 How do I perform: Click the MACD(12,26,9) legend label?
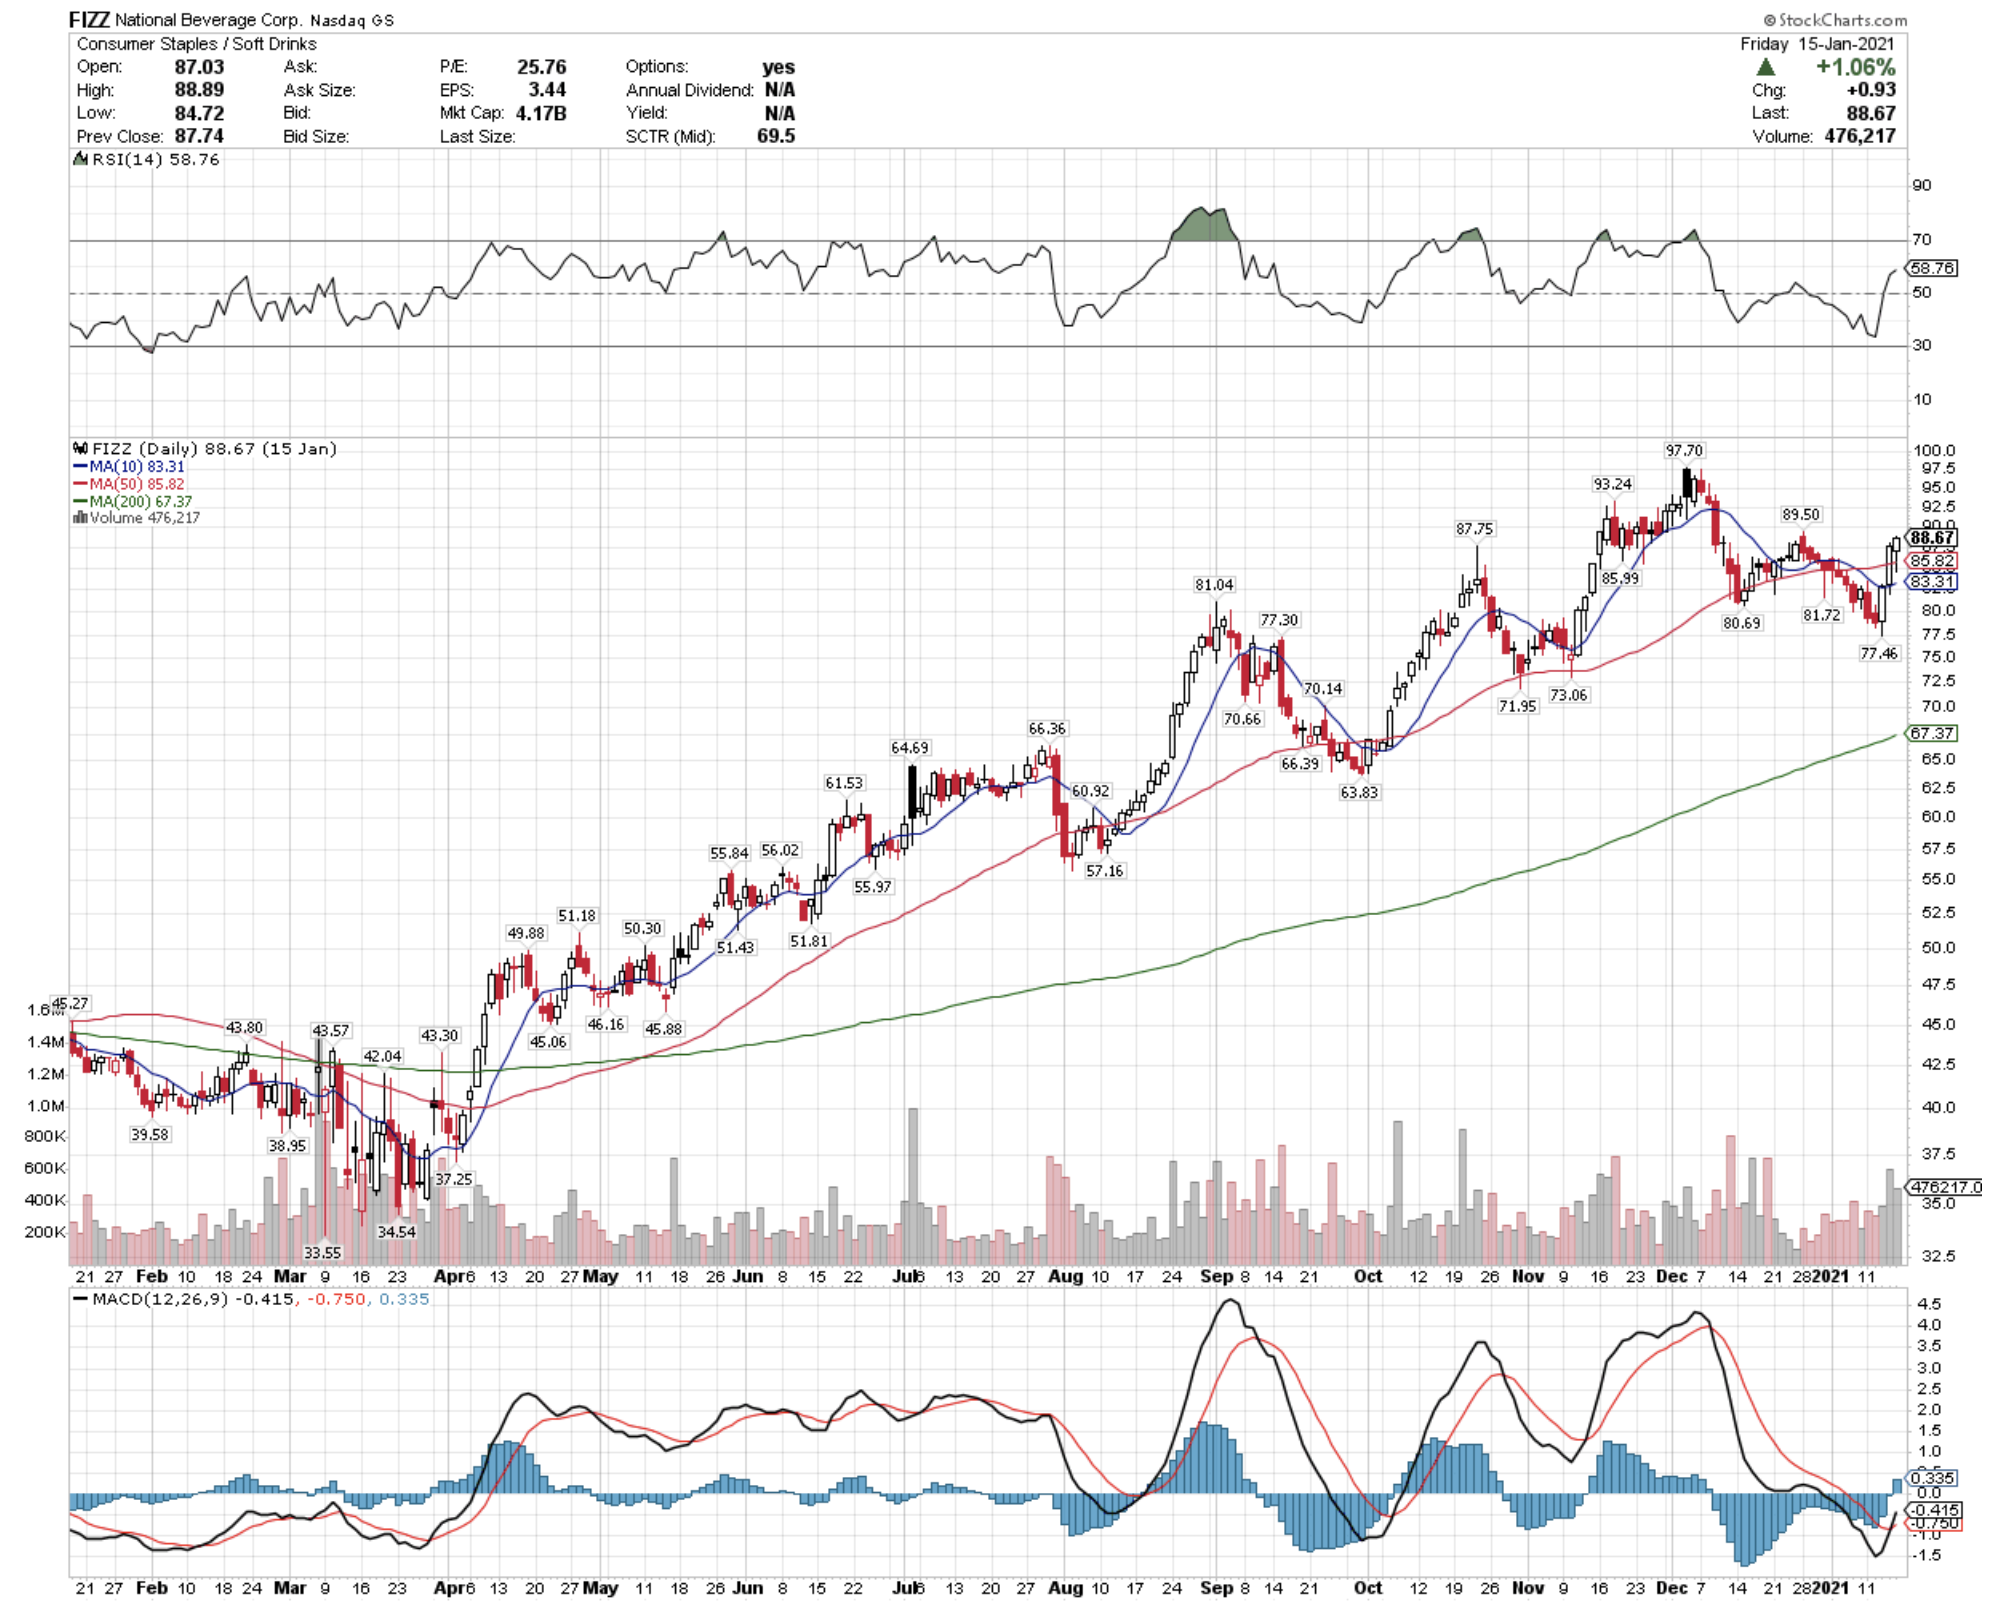(x=160, y=1299)
